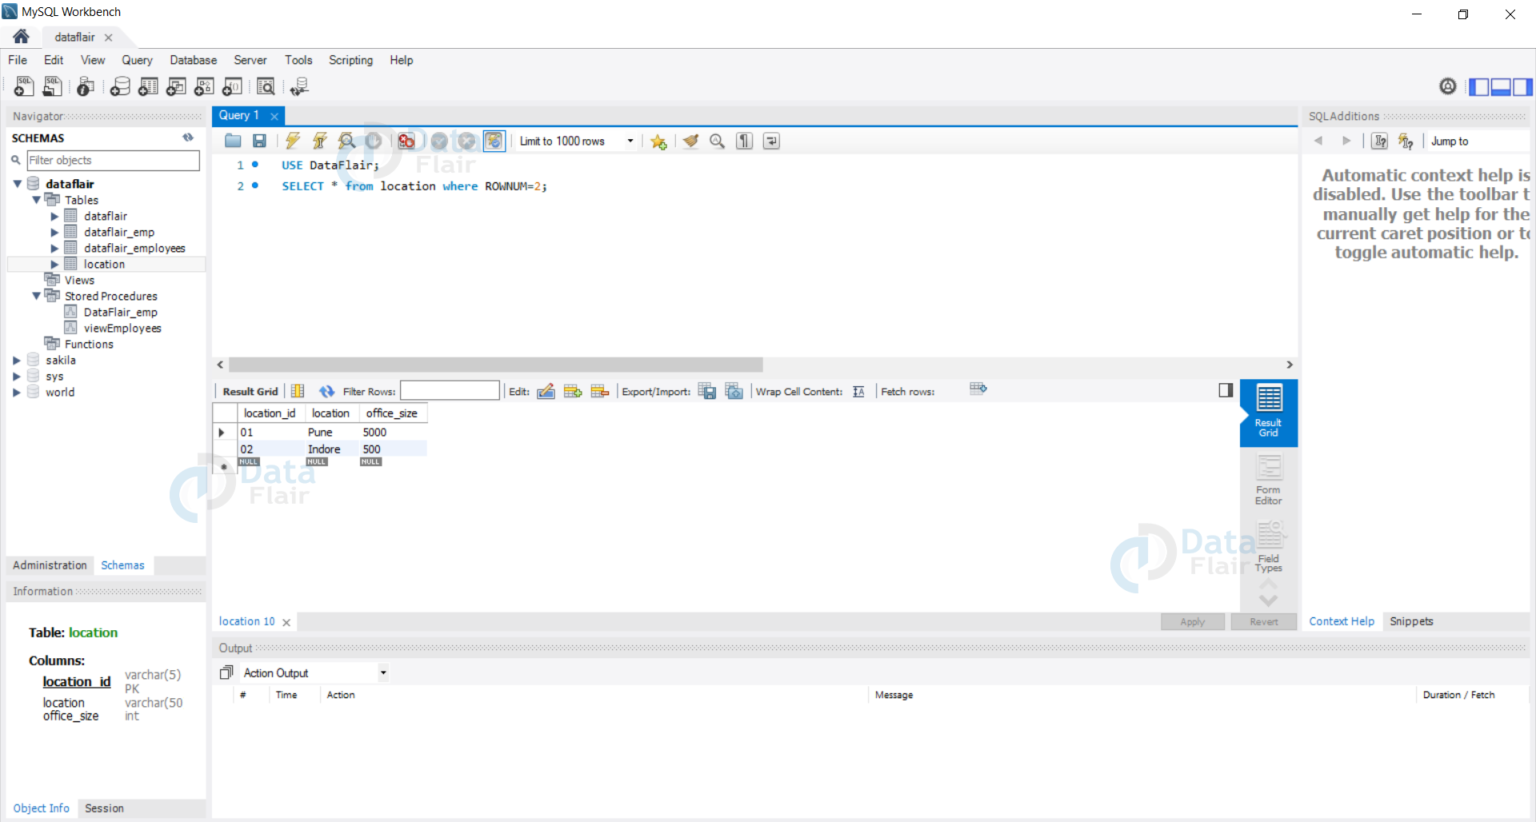
Task: Collapse the Tables node
Action: [x=36, y=200]
